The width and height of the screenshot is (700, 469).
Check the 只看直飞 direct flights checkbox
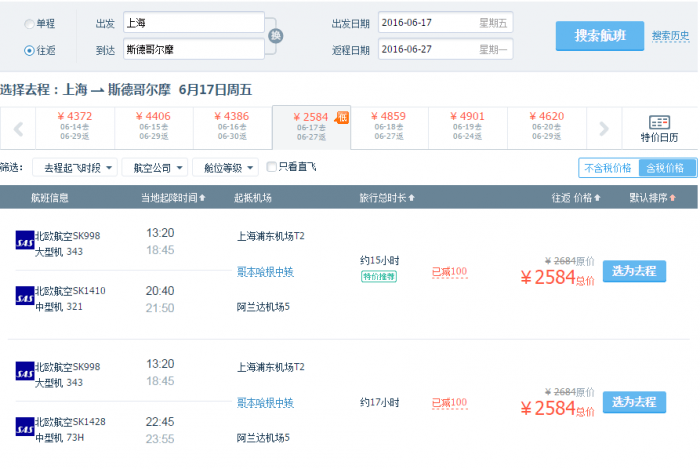pyautogui.click(x=271, y=167)
